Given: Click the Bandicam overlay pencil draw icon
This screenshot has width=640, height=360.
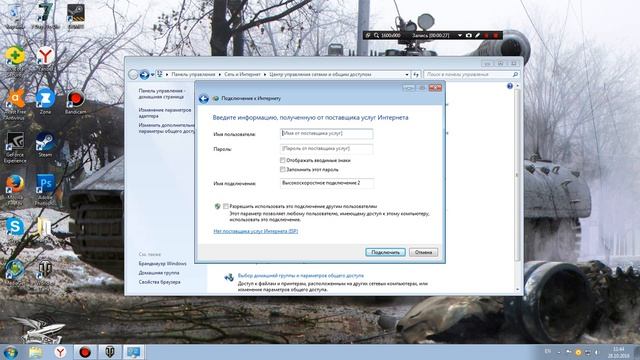Looking at the screenshot, I should click(x=477, y=36).
